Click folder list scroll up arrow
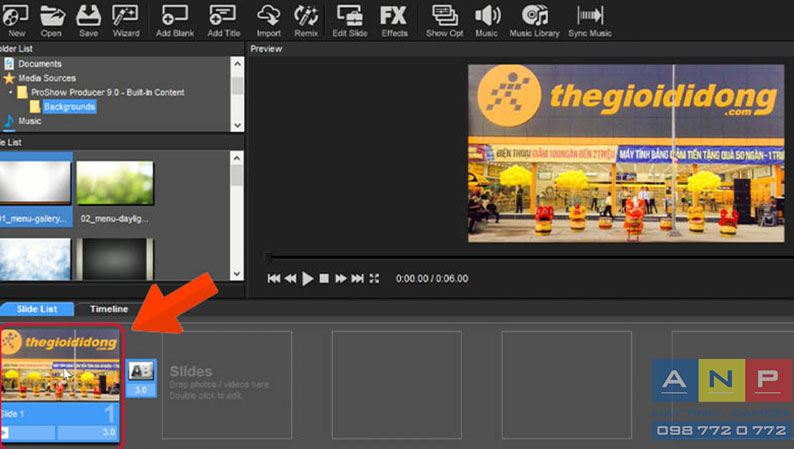Viewport: 794px width, 449px height. pos(237,64)
